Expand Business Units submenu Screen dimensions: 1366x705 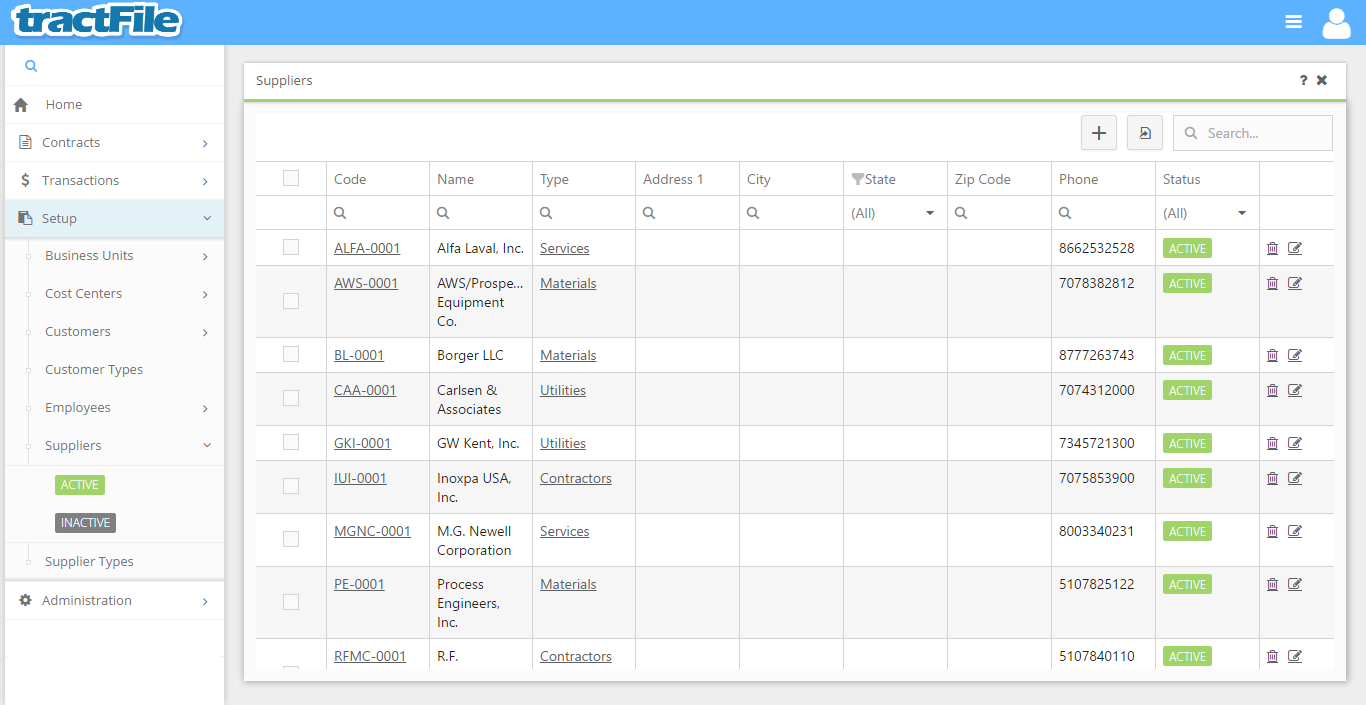(114, 256)
